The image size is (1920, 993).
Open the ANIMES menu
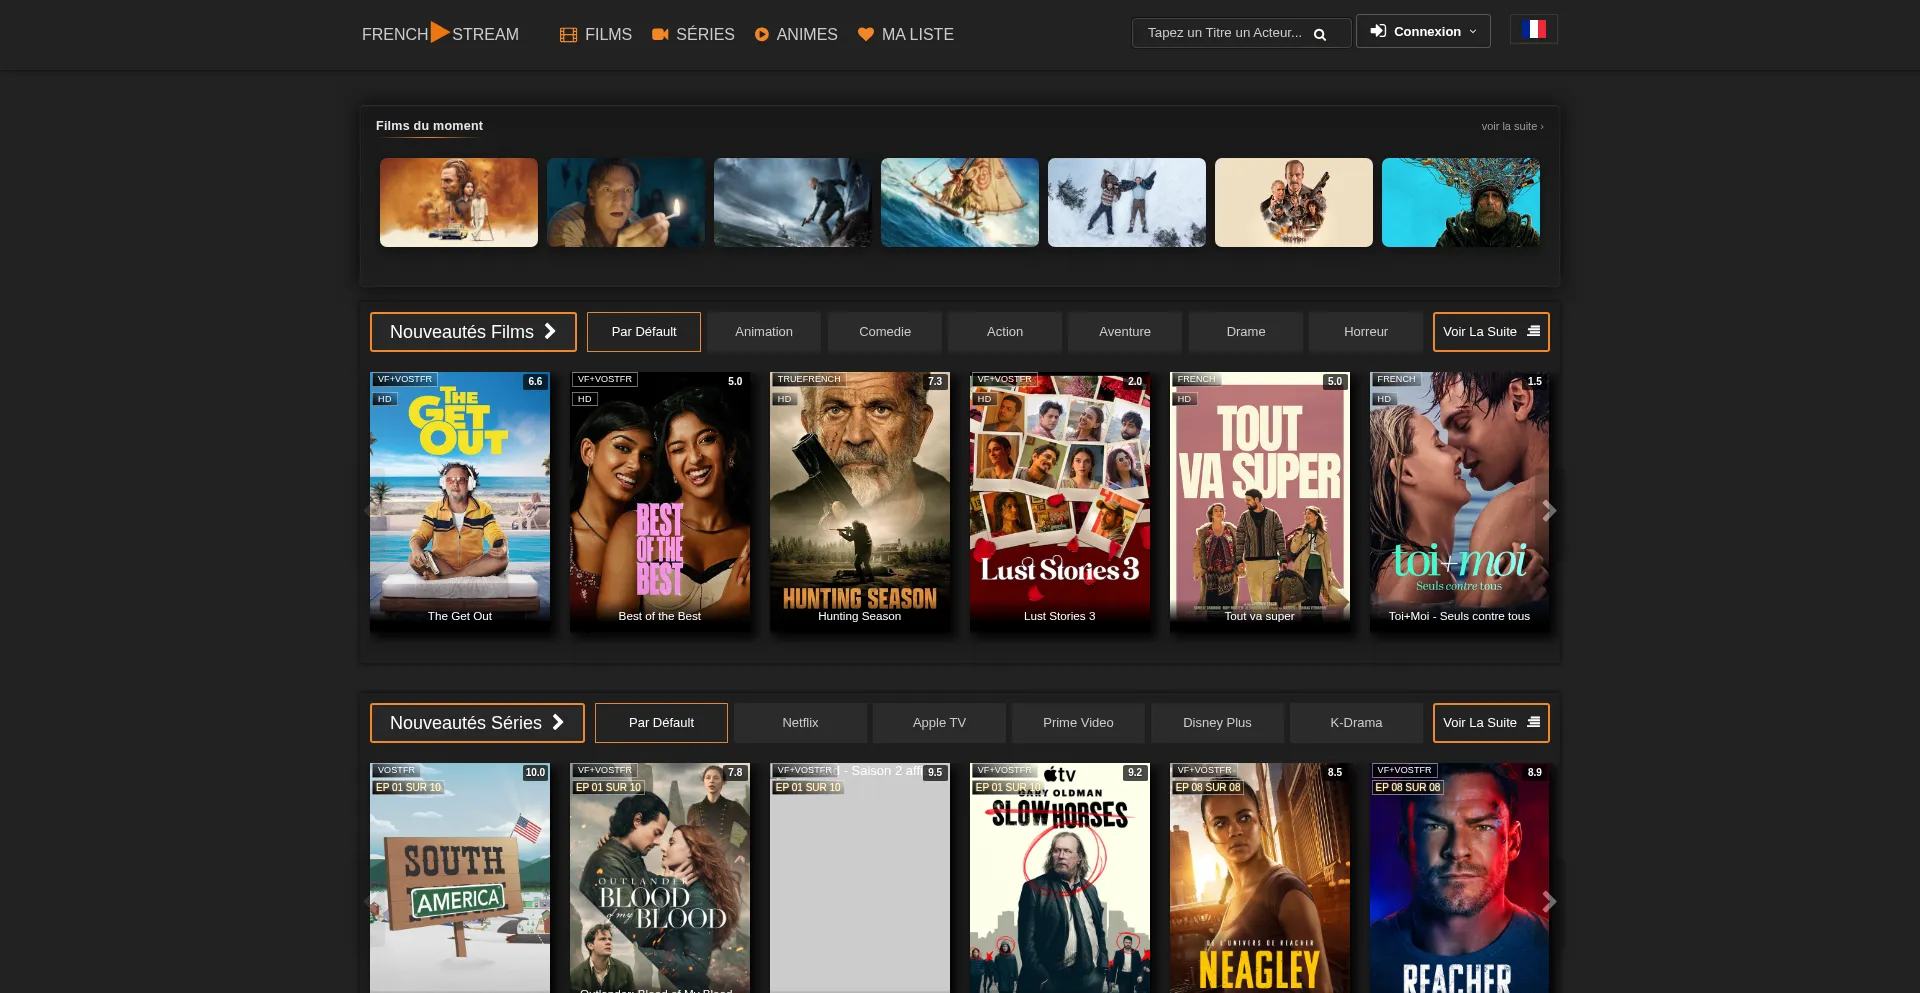(x=796, y=35)
